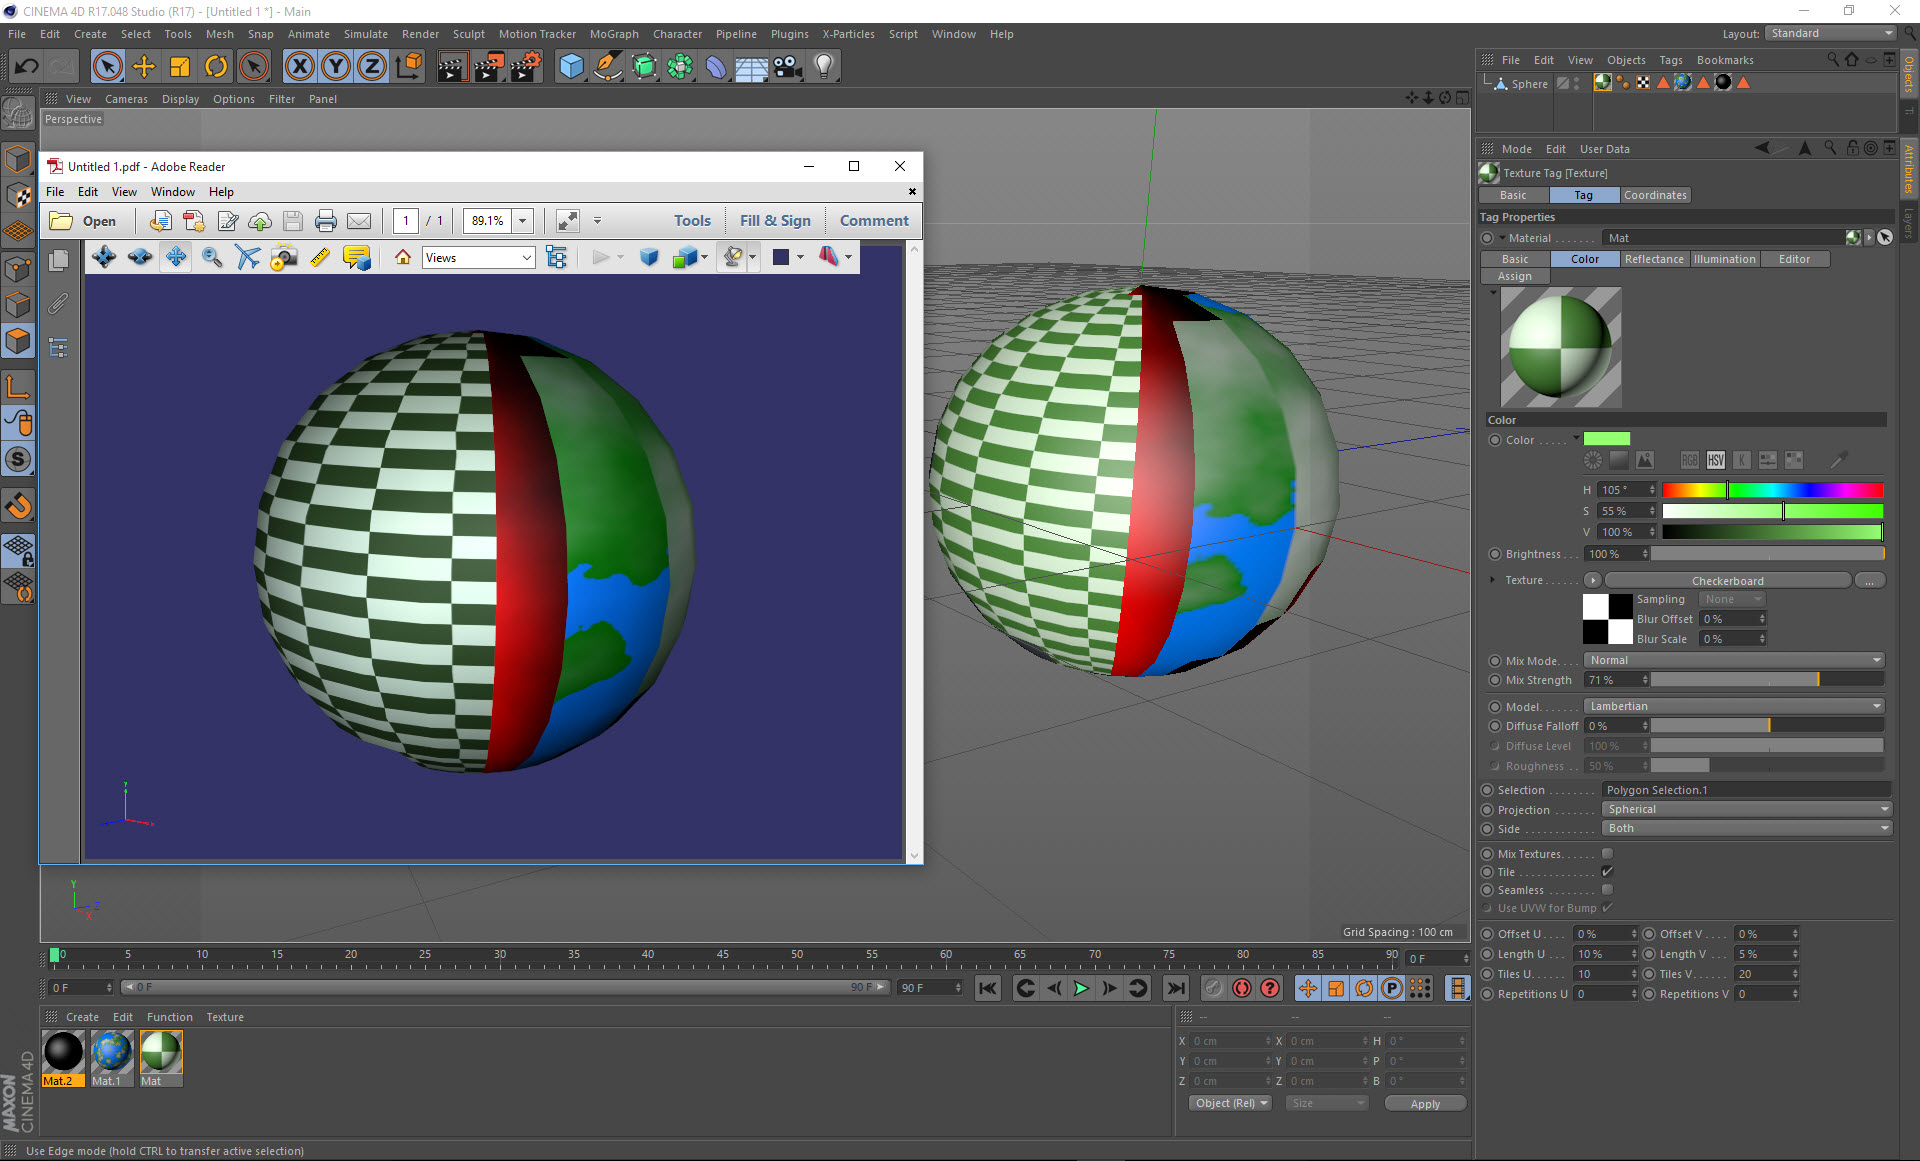Click the Spline Pen tool icon
1920x1161 pixels.
tap(607, 67)
